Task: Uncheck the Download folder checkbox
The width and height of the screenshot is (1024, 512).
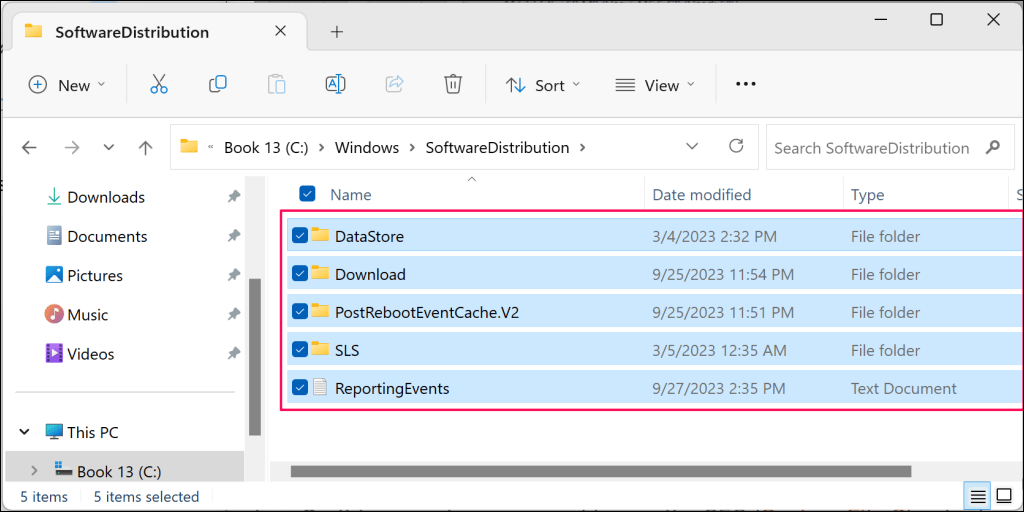Action: [300, 274]
